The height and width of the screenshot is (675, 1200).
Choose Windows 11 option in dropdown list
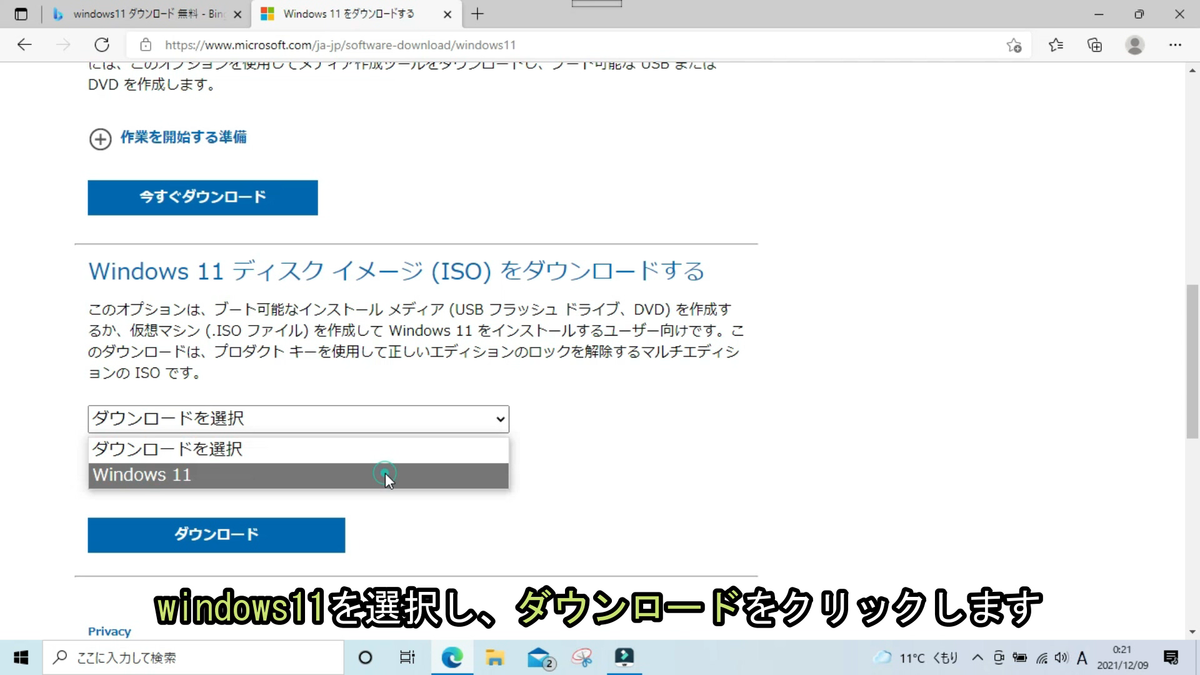point(298,475)
